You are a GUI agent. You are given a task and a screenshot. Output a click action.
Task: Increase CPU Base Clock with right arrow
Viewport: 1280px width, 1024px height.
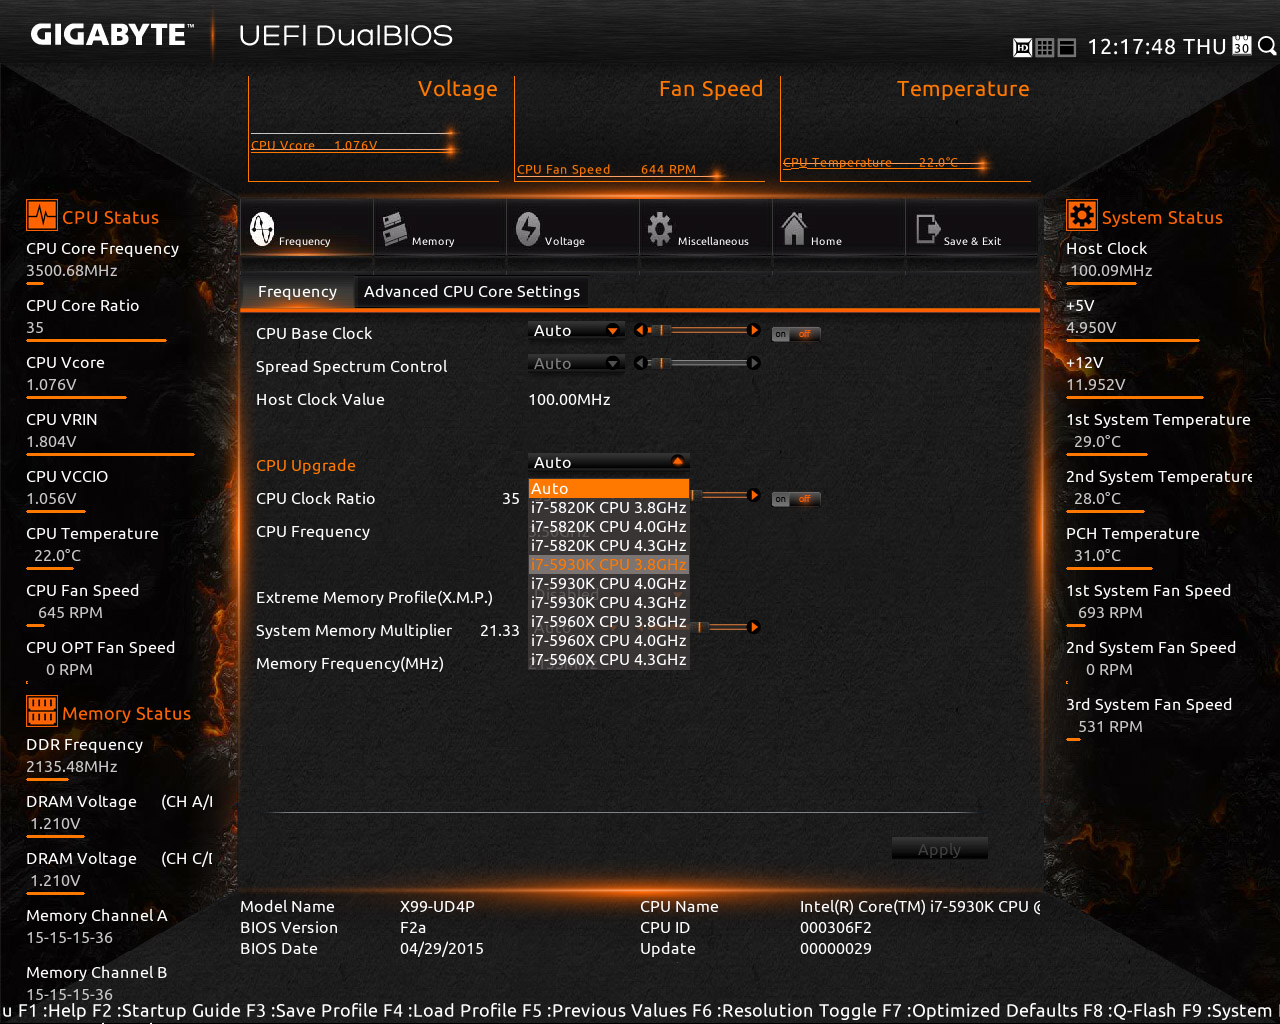[x=755, y=330]
